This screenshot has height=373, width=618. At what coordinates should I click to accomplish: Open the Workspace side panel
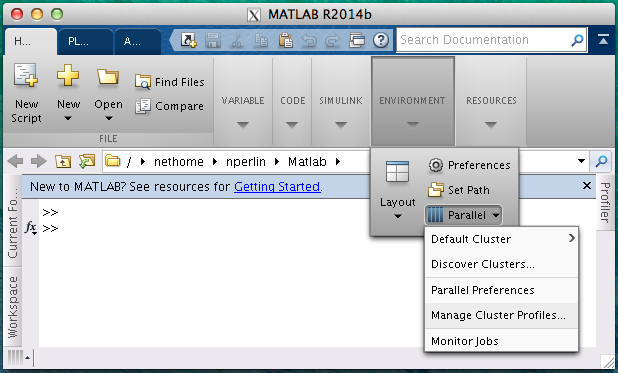click(13, 307)
